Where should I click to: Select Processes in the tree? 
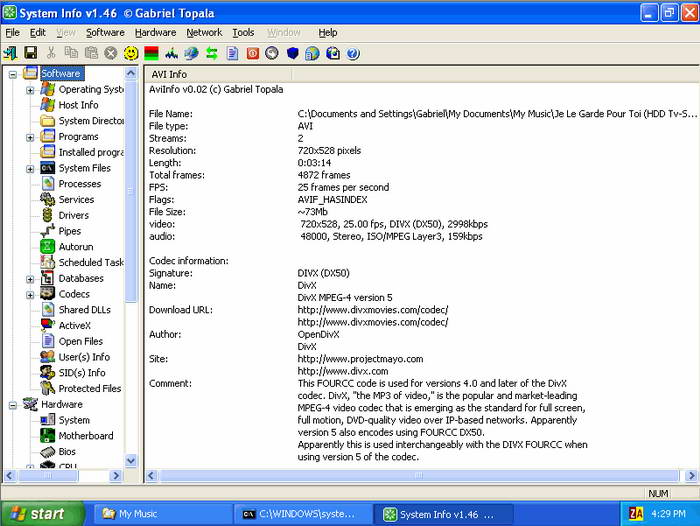click(x=79, y=184)
